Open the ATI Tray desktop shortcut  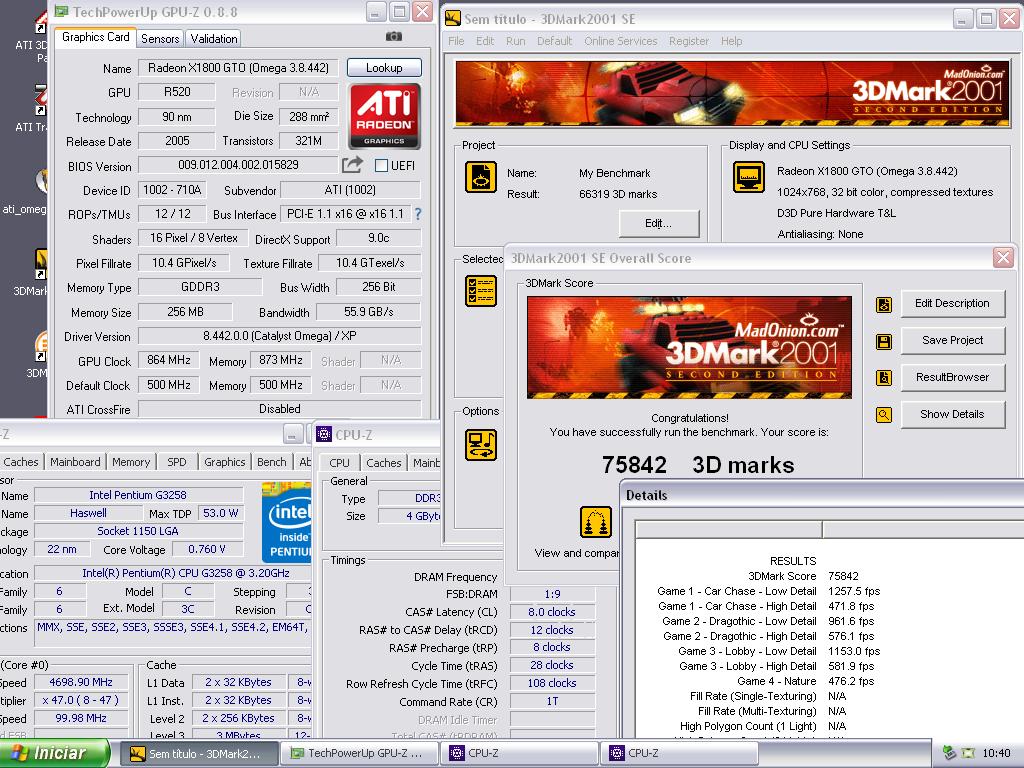tap(41, 99)
